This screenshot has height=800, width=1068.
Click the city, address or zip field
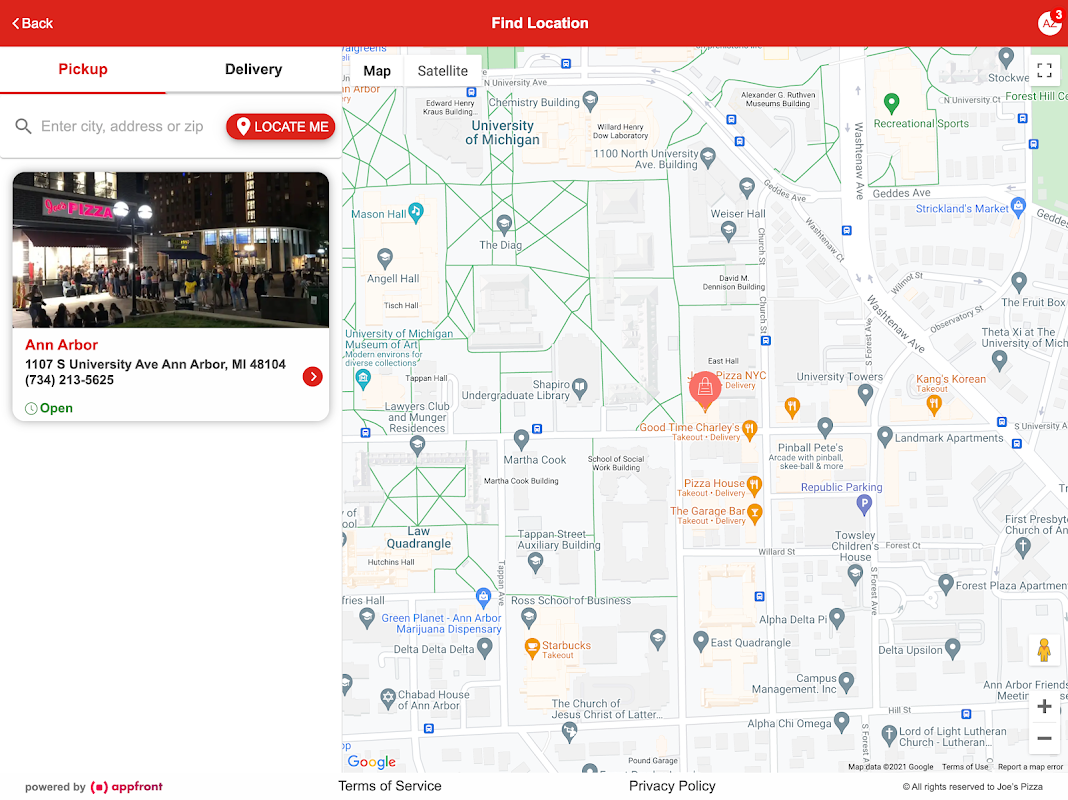pyautogui.click(x=123, y=126)
